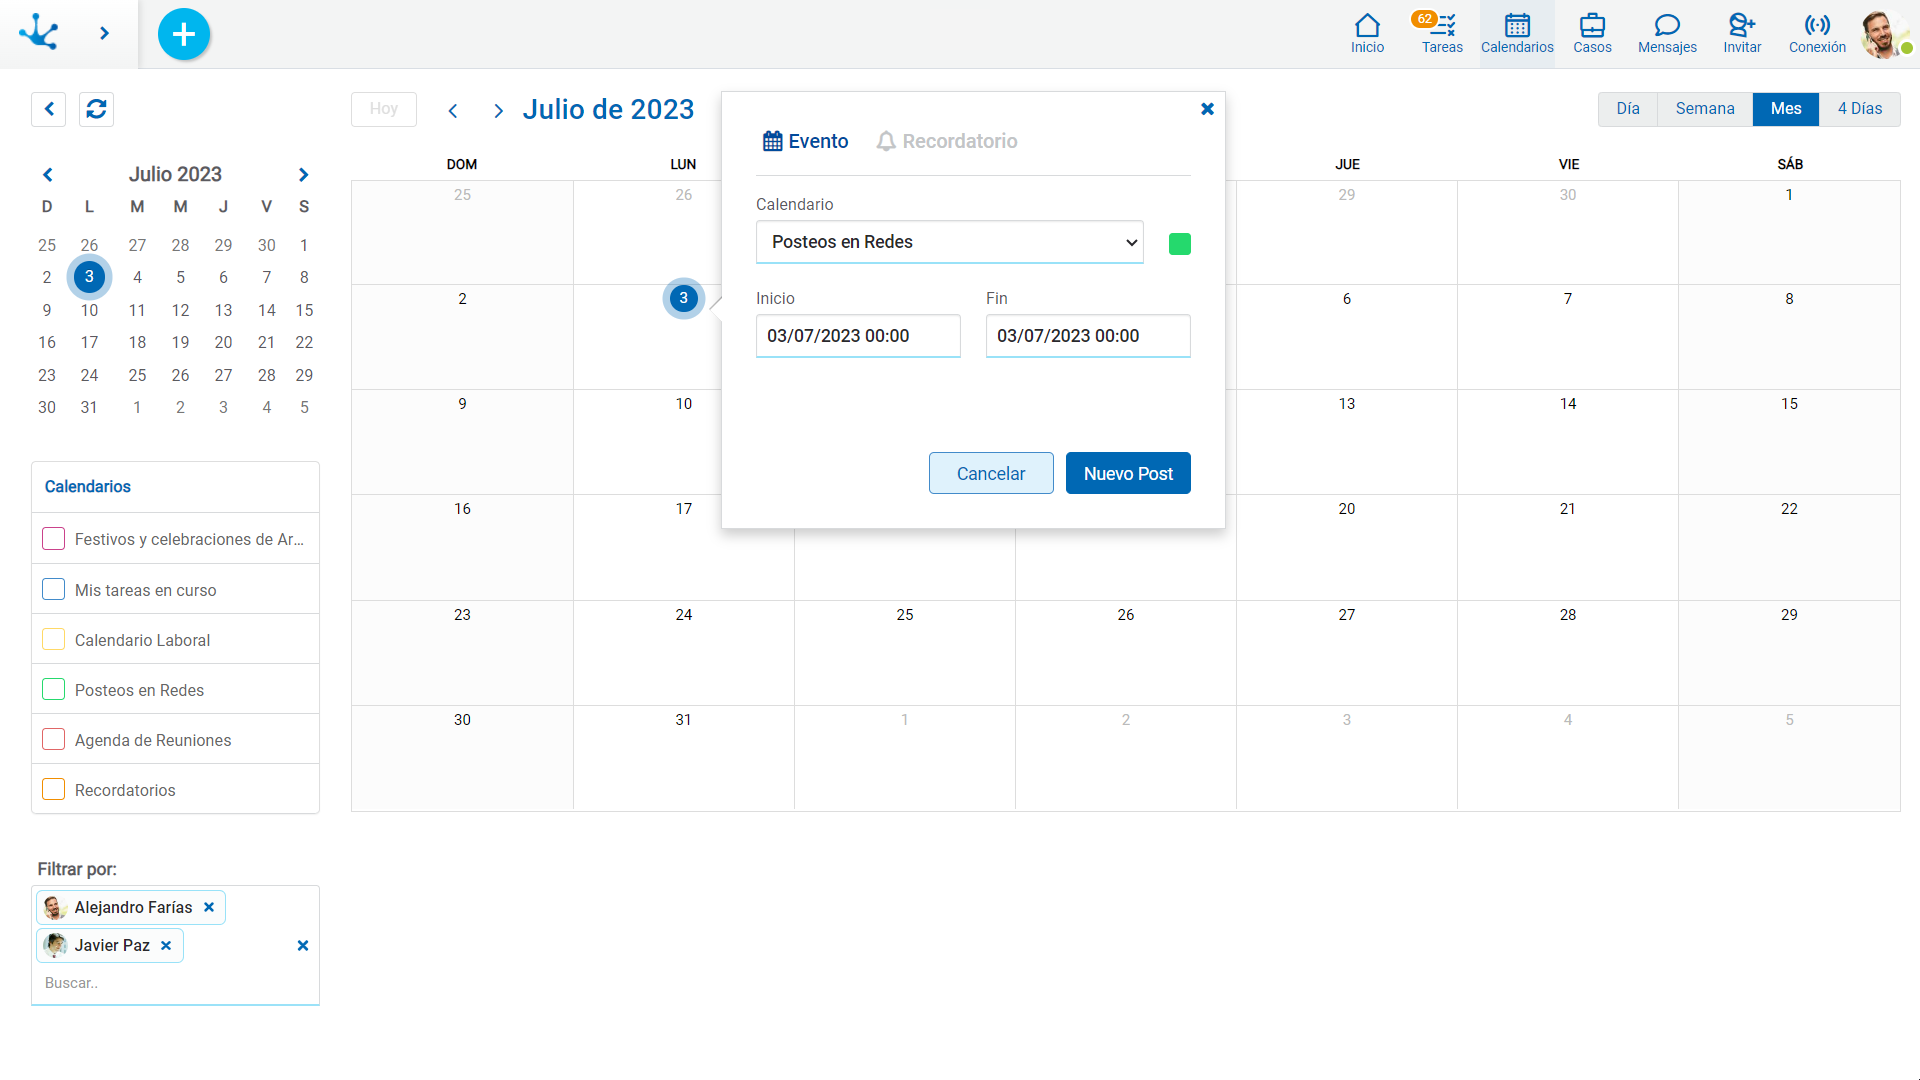Click the green calendar color swatch

pyautogui.click(x=1180, y=242)
